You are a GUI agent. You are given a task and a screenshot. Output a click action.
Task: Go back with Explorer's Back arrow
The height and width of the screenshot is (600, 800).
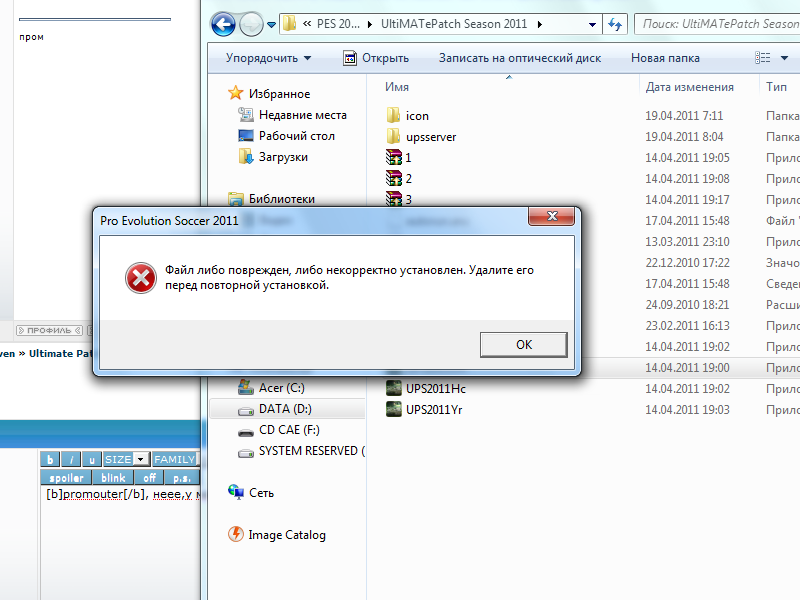223,23
